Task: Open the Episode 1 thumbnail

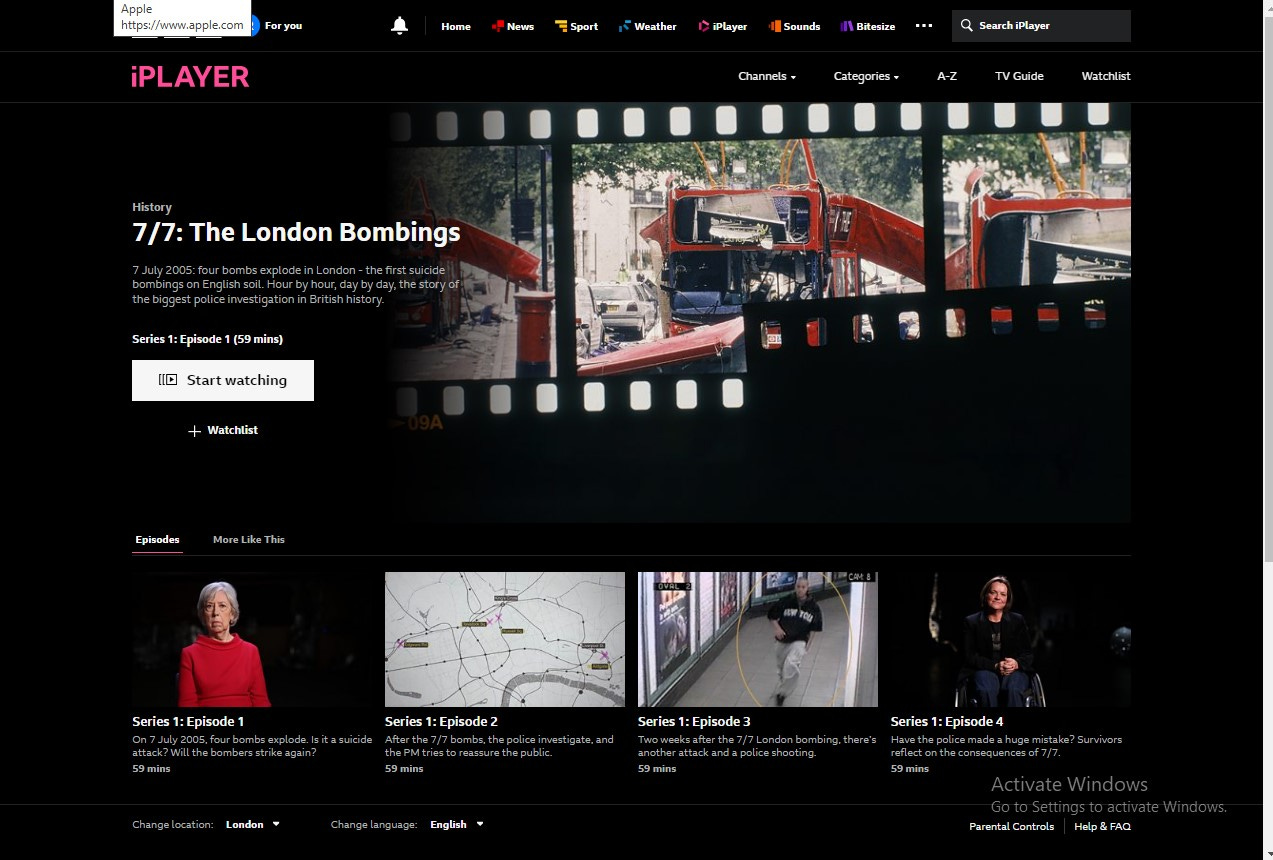Action: [x=252, y=639]
